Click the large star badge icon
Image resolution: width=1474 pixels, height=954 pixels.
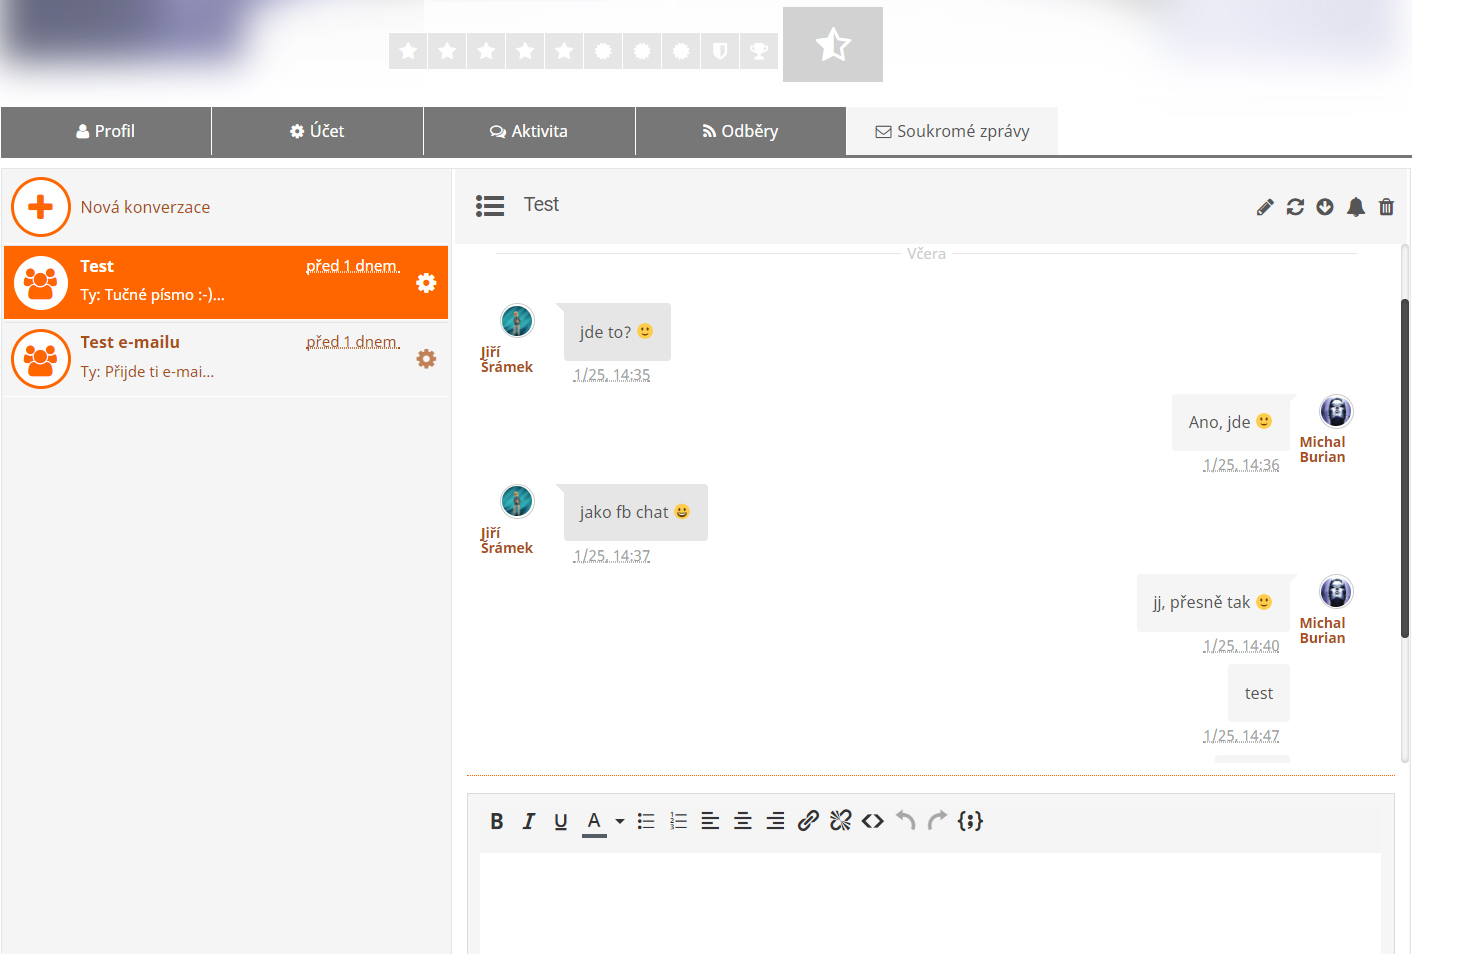[x=832, y=45]
